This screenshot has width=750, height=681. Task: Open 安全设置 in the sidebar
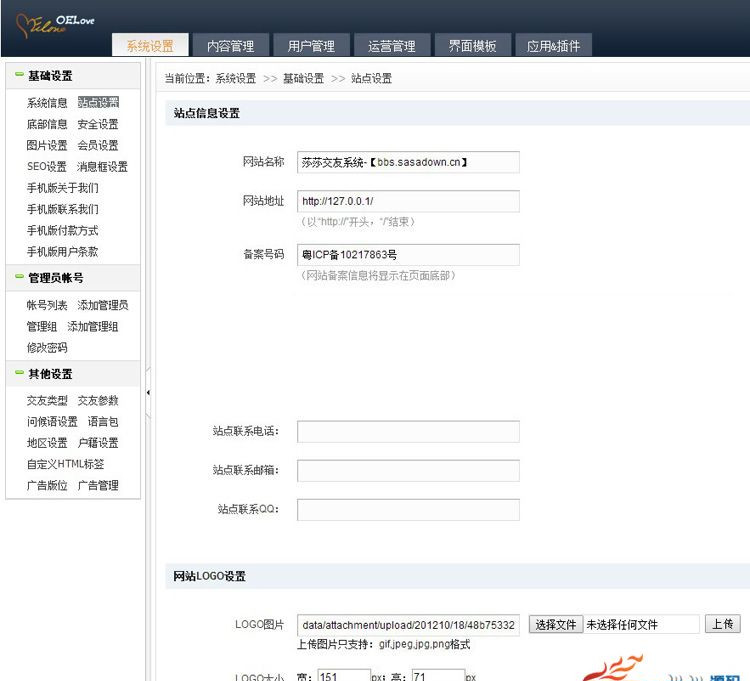98,124
